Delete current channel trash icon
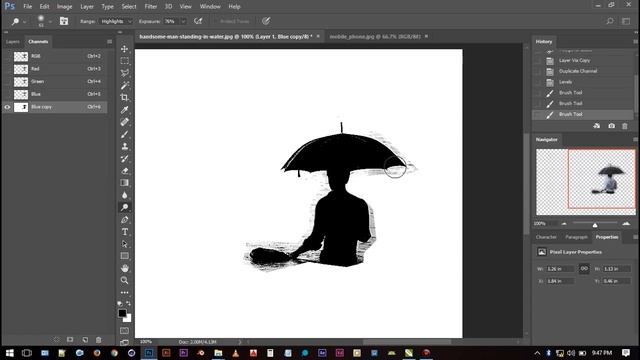Viewport: 640px width, 360px height. tap(98, 340)
